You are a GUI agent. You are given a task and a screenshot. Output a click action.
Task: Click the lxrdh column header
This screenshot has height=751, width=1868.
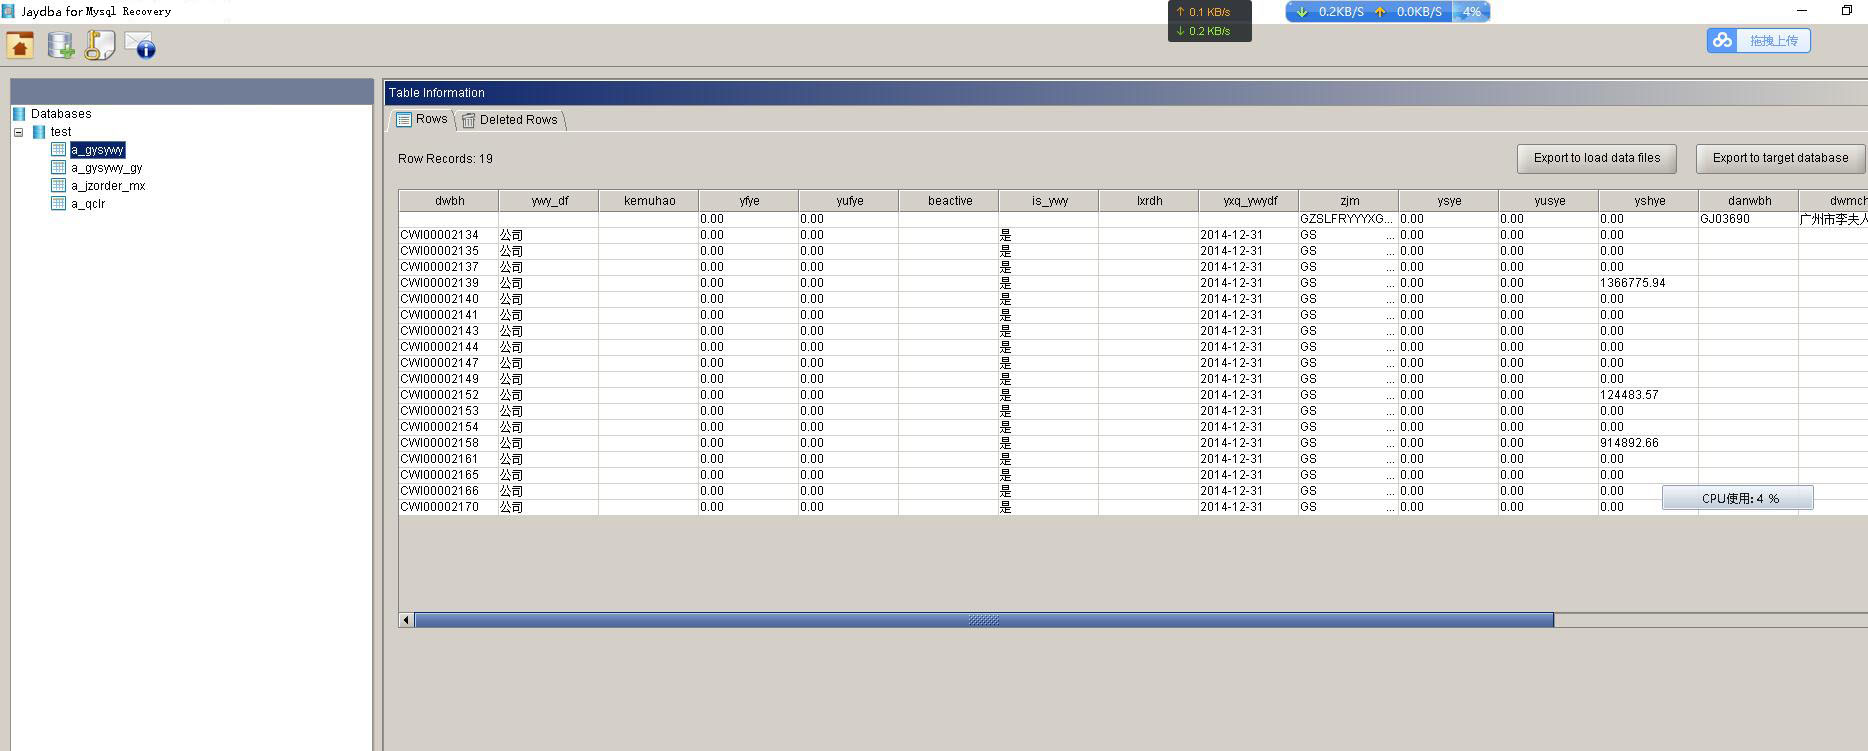pos(1149,201)
